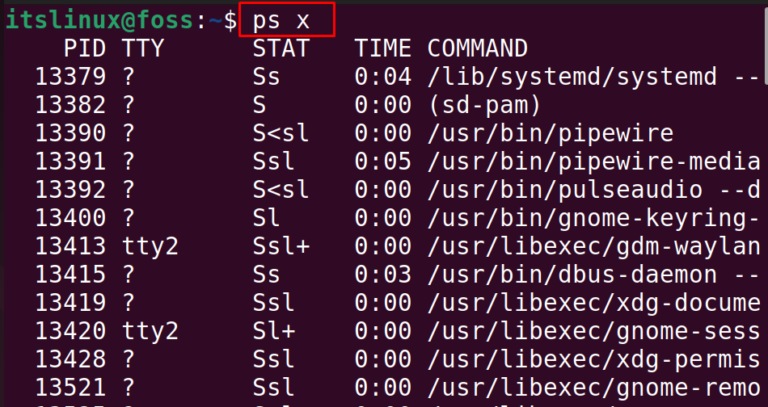Click the COMMAND column header

pyautogui.click(x=478, y=48)
